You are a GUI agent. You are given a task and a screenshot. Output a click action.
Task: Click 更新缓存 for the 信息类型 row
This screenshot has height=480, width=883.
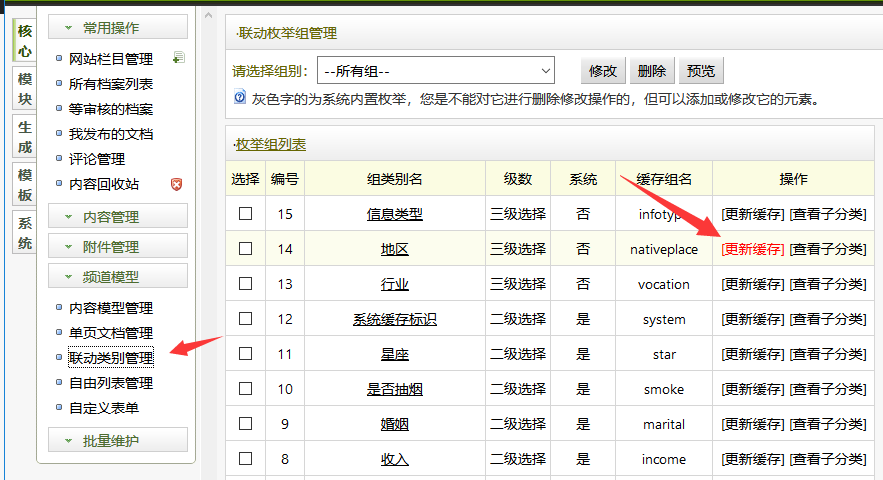[x=752, y=214]
